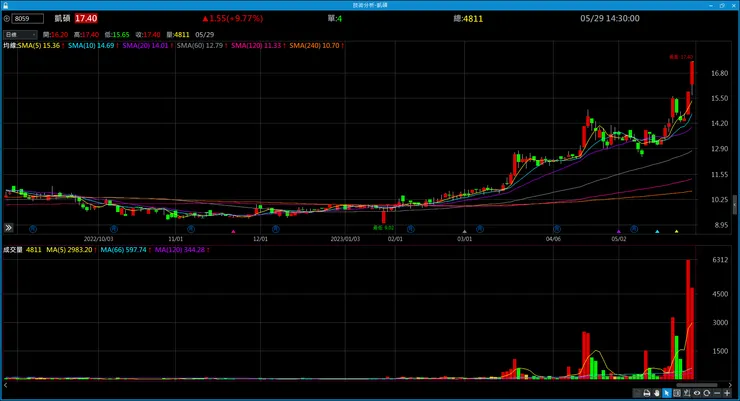Image resolution: width=740 pixels, height=401 pixels.
Task: Click the white triangle marker near 03/01
Action: (464, 231)
